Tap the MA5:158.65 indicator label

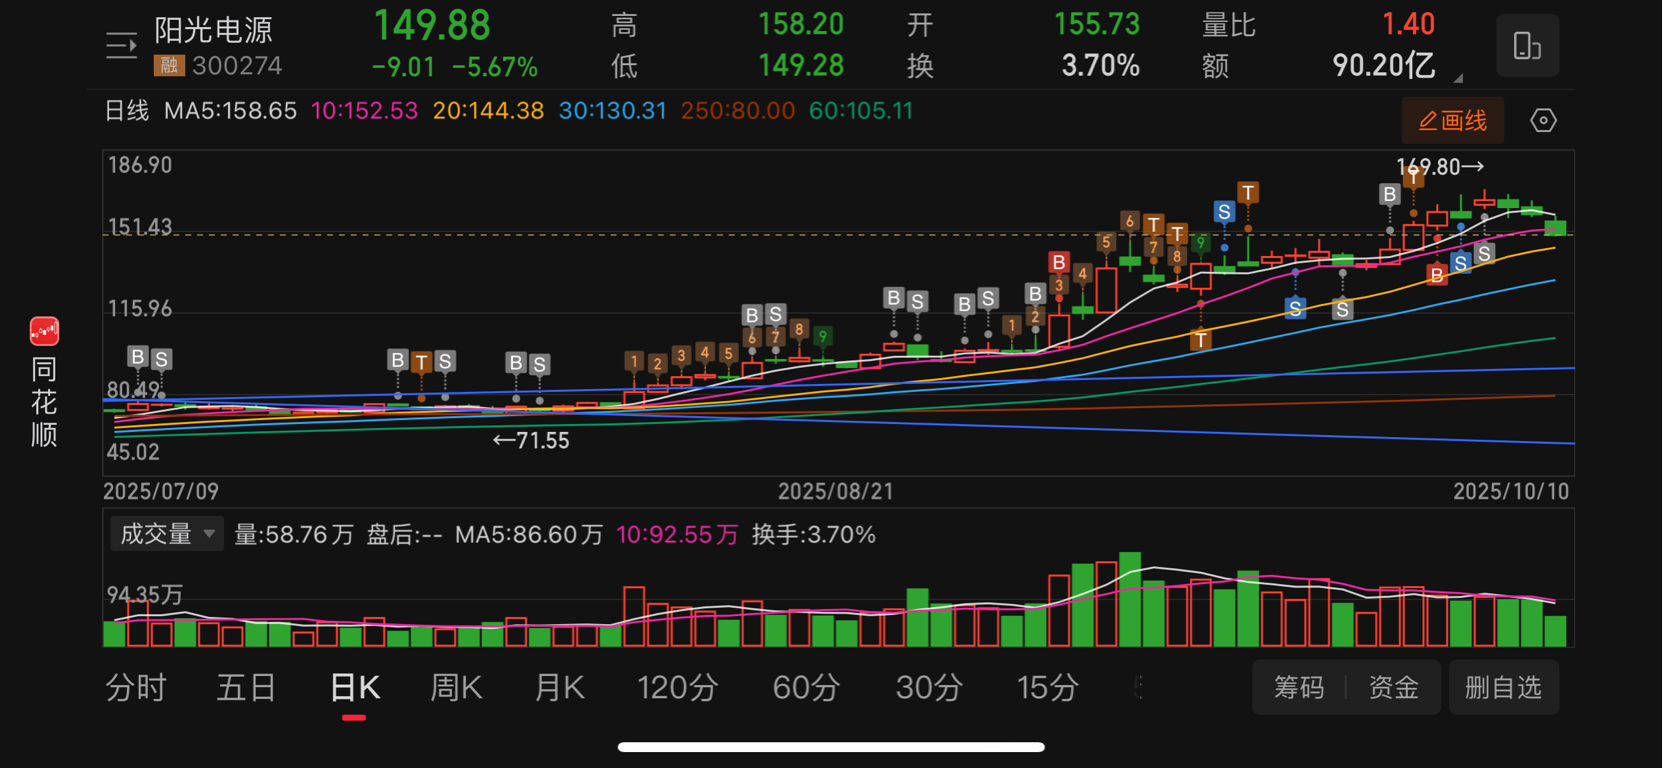[231, 111]
